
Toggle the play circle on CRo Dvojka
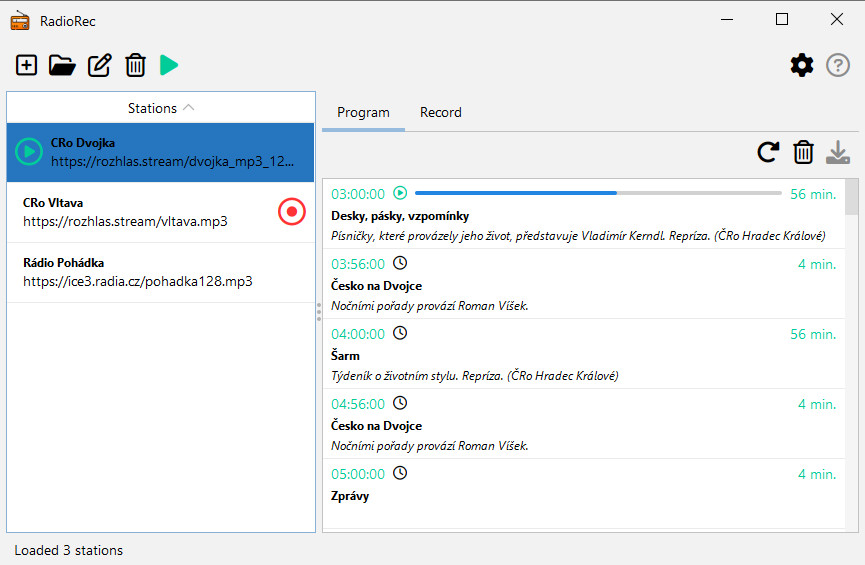(x=29, y=152)
